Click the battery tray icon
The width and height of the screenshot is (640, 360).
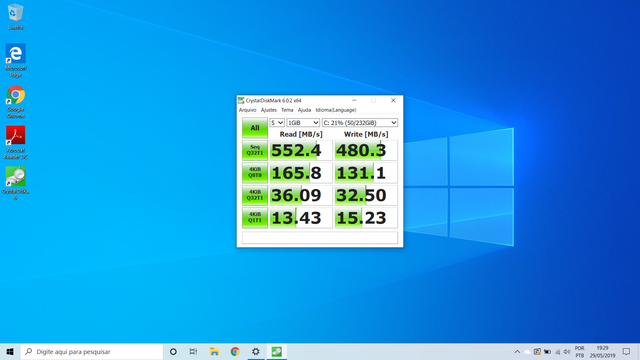click(547, 352)
